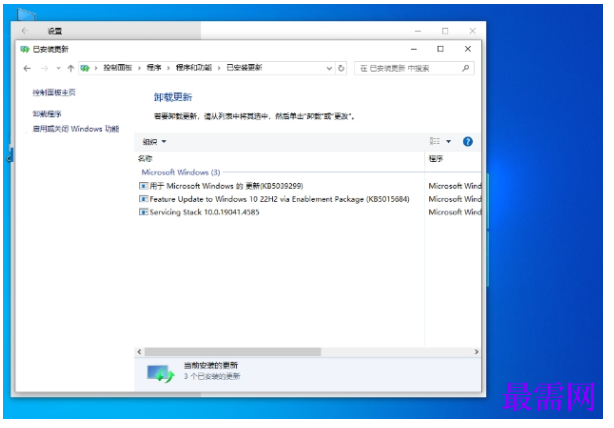Open the recent locations chevron next to forward arrow
This screenshot has height=428, width=614.
[58, 68]
